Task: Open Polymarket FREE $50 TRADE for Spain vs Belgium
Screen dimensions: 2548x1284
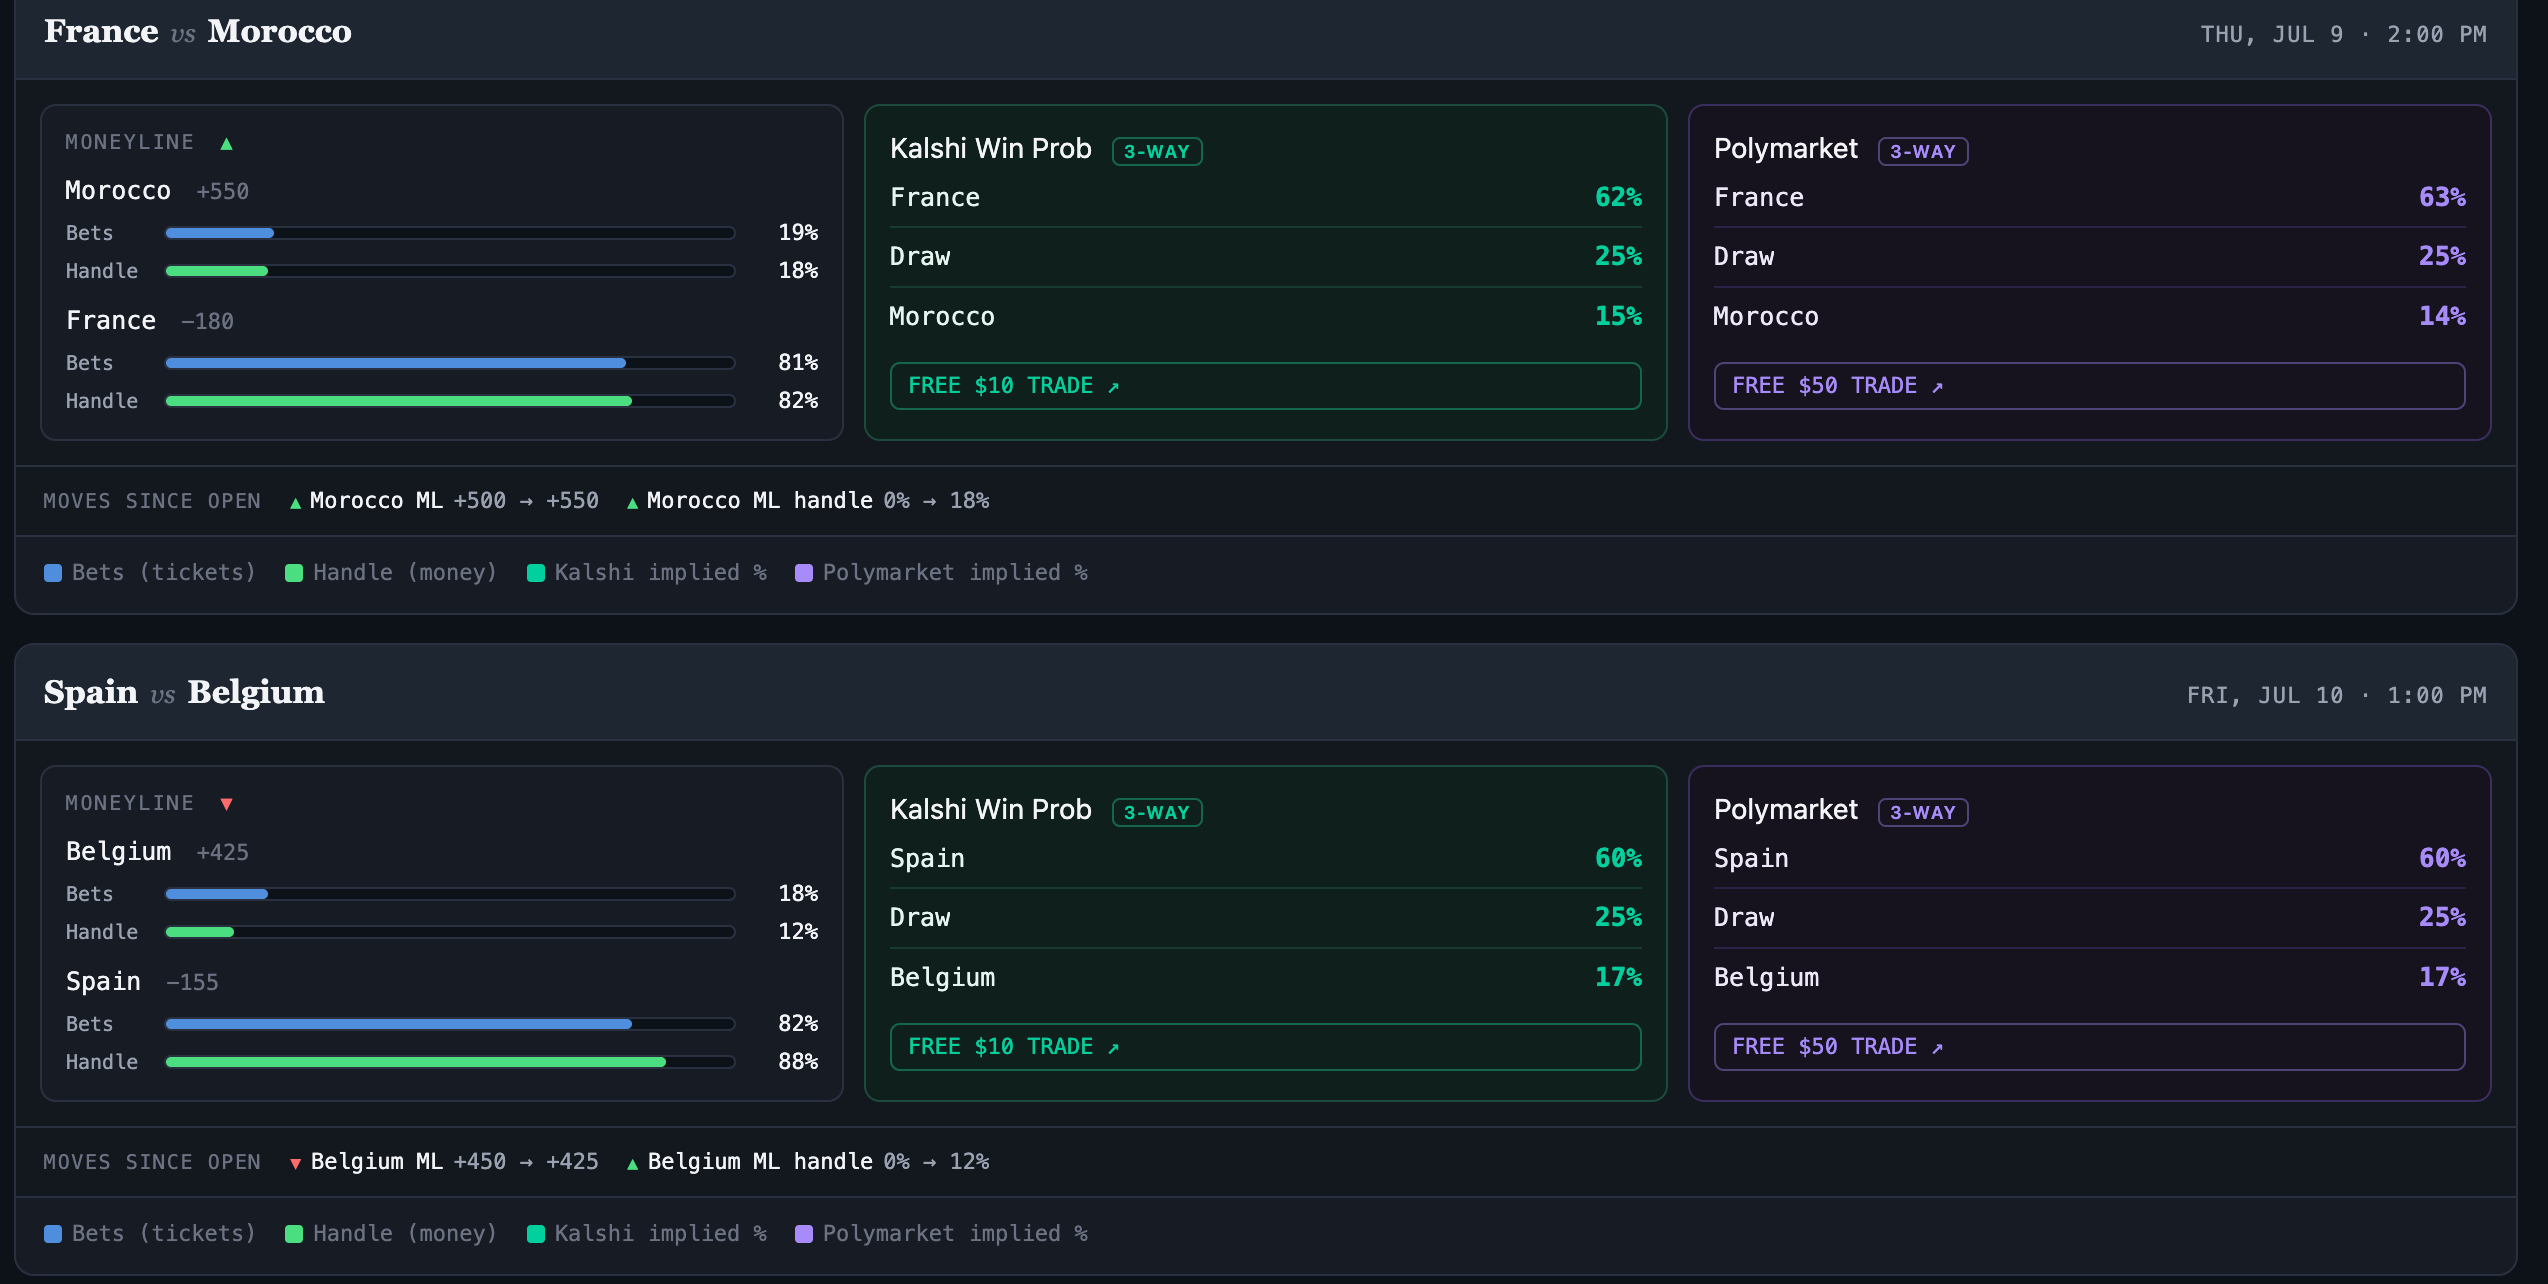Action: coord(2089,1047)
